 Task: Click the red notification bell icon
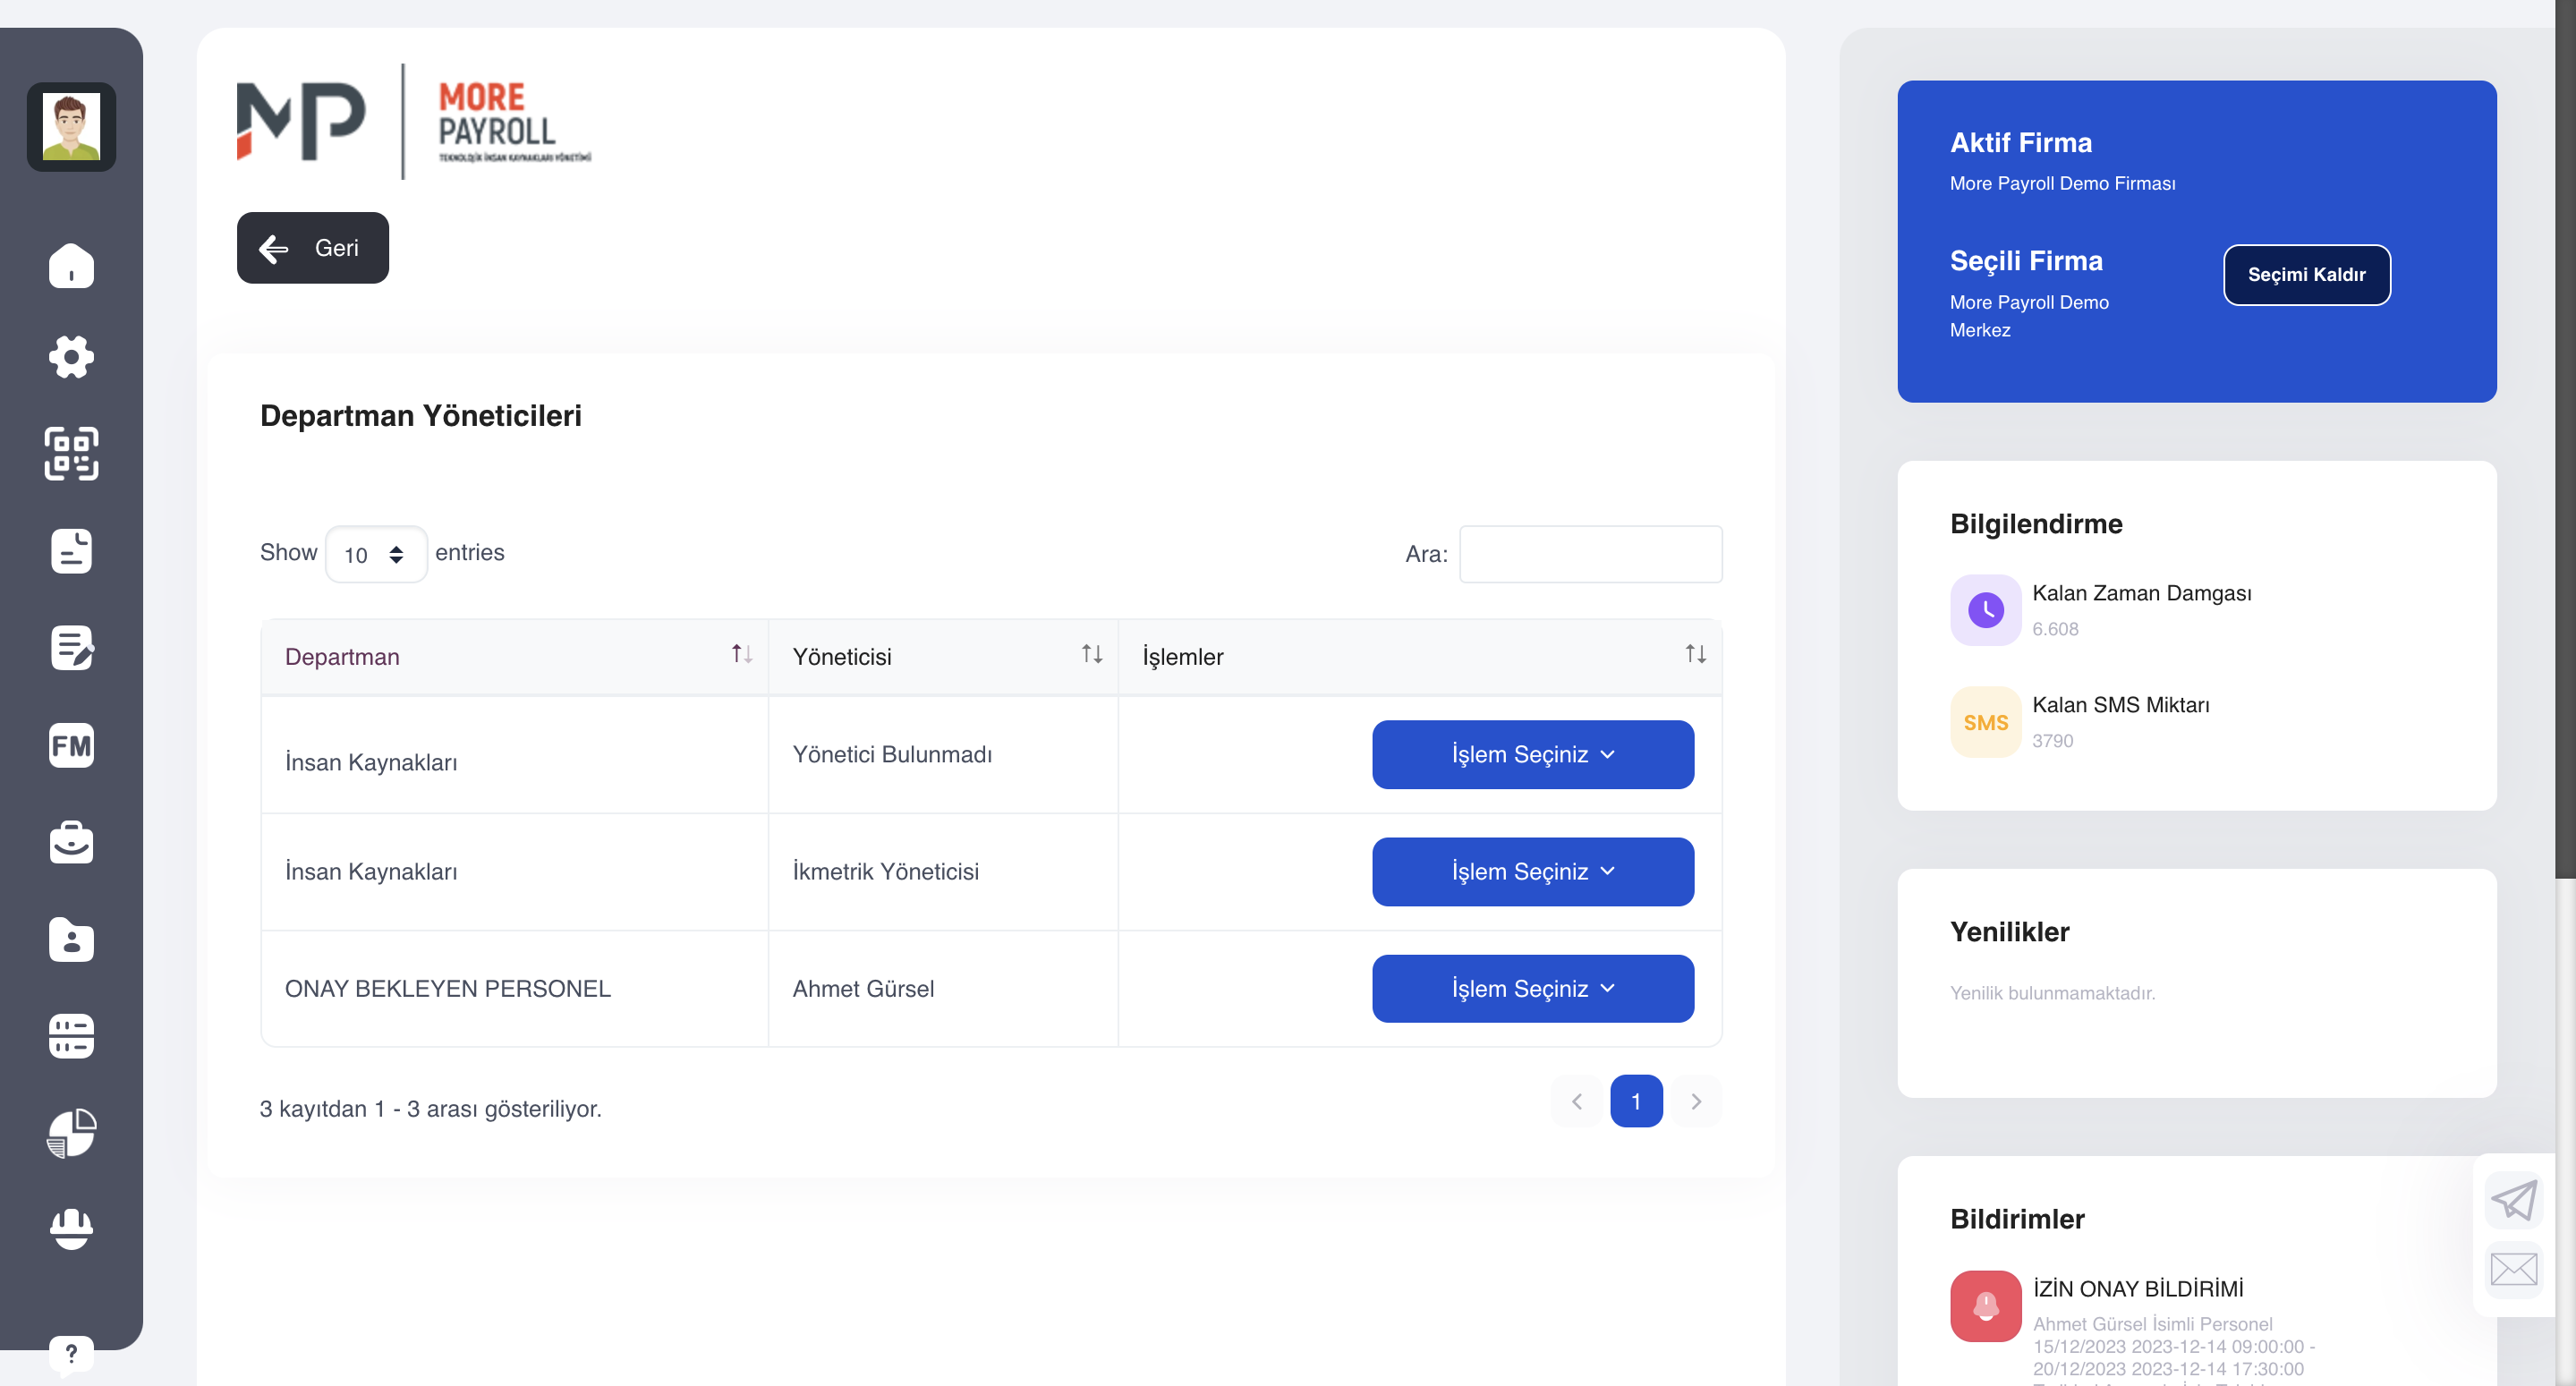click(1985, 1306)
